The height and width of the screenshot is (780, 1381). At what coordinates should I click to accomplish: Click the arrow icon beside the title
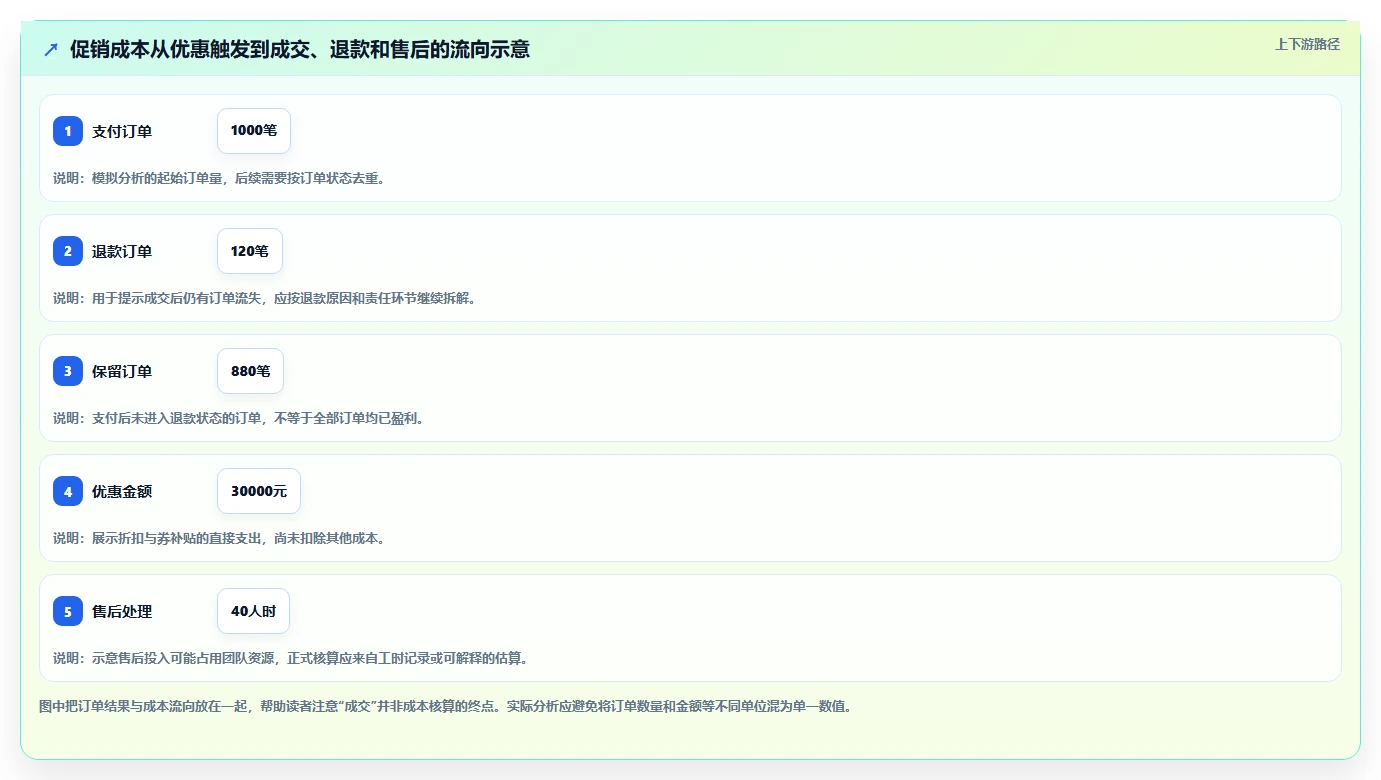click(51, 49)
